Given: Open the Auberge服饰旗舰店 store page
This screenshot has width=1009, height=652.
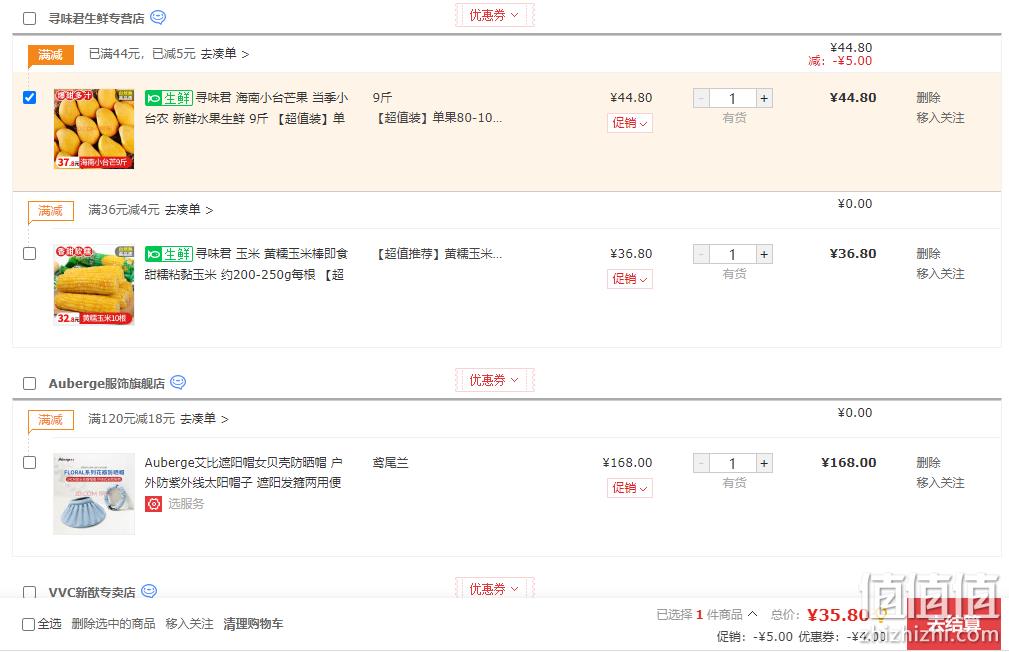Looking at the screenshot, I should point(107,384).
